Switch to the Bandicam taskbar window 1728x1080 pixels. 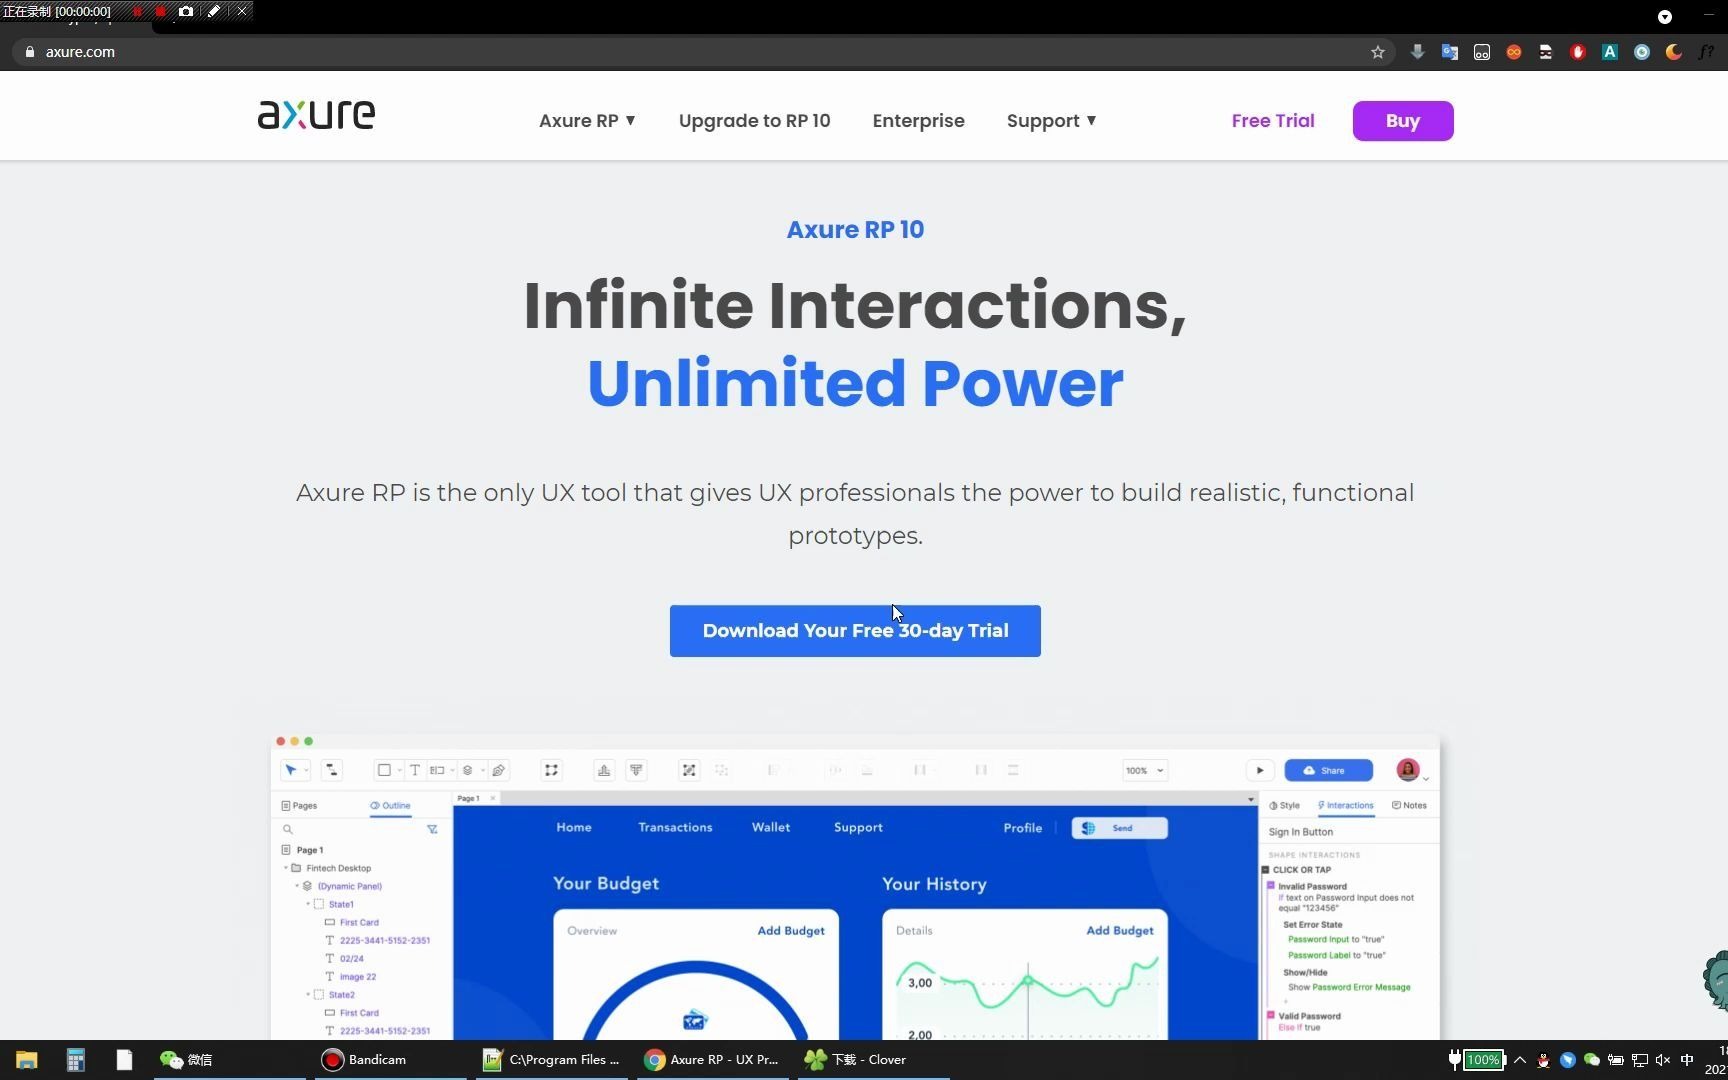point(391,1060)
